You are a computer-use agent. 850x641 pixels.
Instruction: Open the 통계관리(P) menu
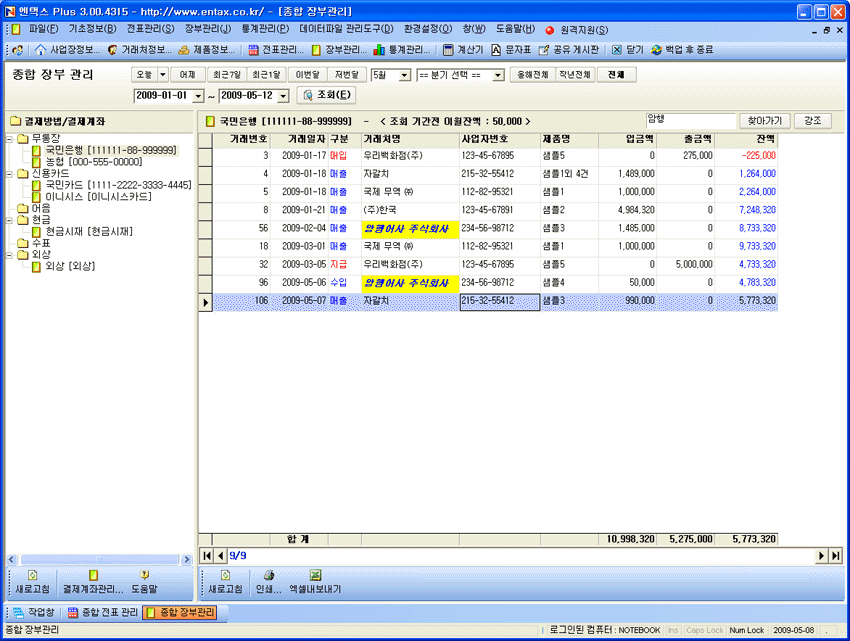point(265,29)
